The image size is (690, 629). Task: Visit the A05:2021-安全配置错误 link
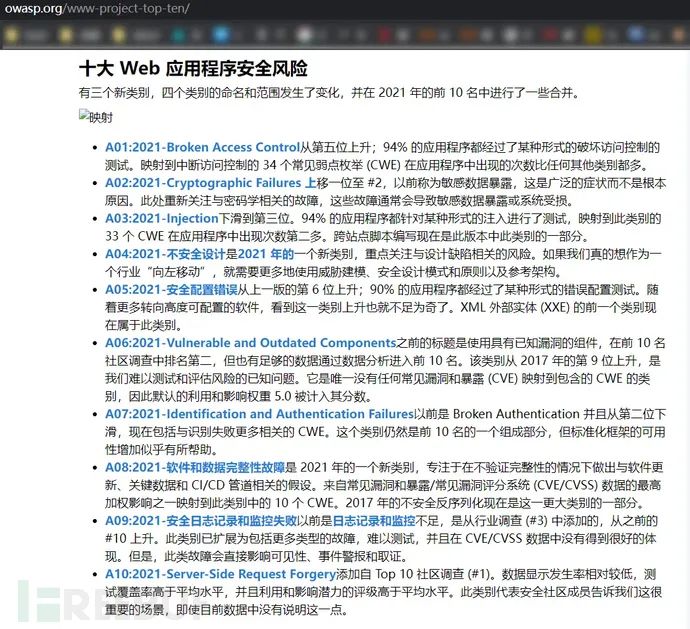click(171, 289)
